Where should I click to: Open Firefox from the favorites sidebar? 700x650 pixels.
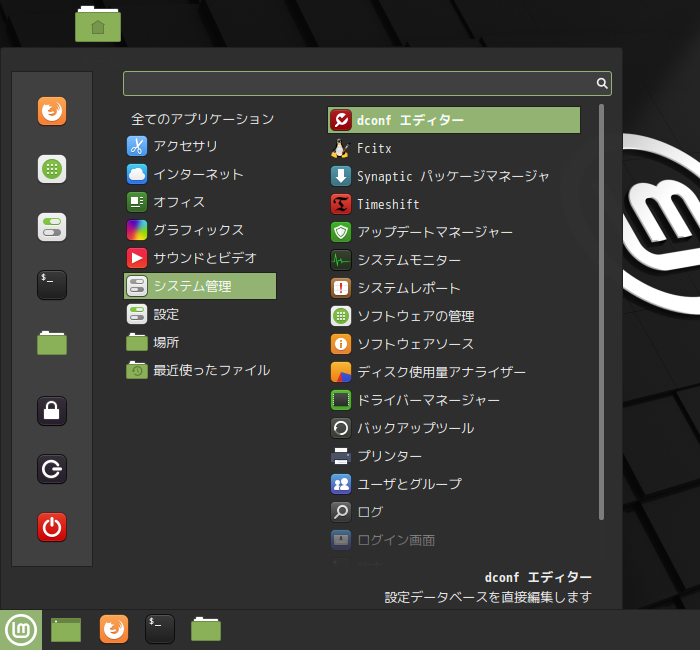point(52,111)
